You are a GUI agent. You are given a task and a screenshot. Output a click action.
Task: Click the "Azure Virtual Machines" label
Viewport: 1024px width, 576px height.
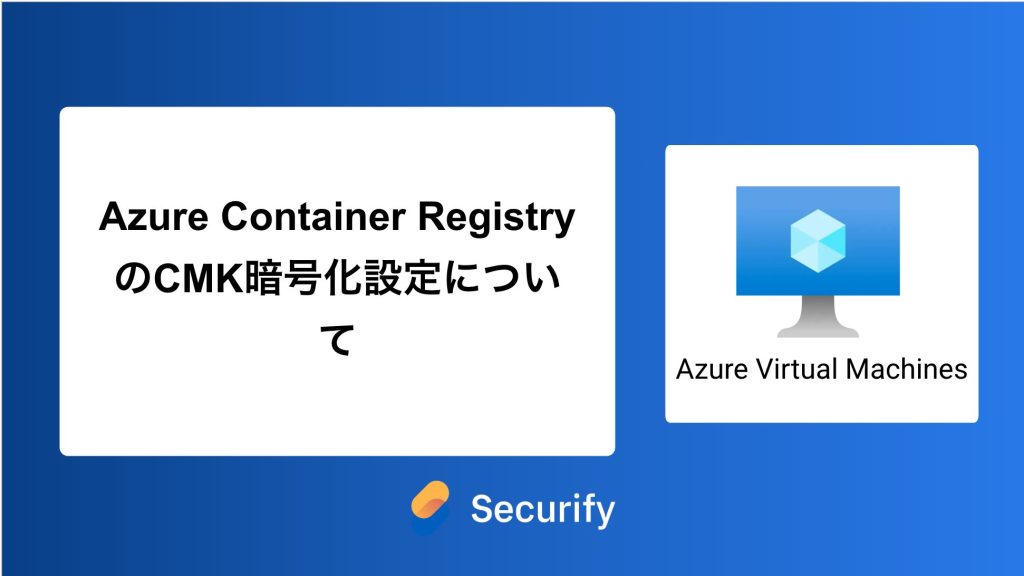[x=821, y=369]
